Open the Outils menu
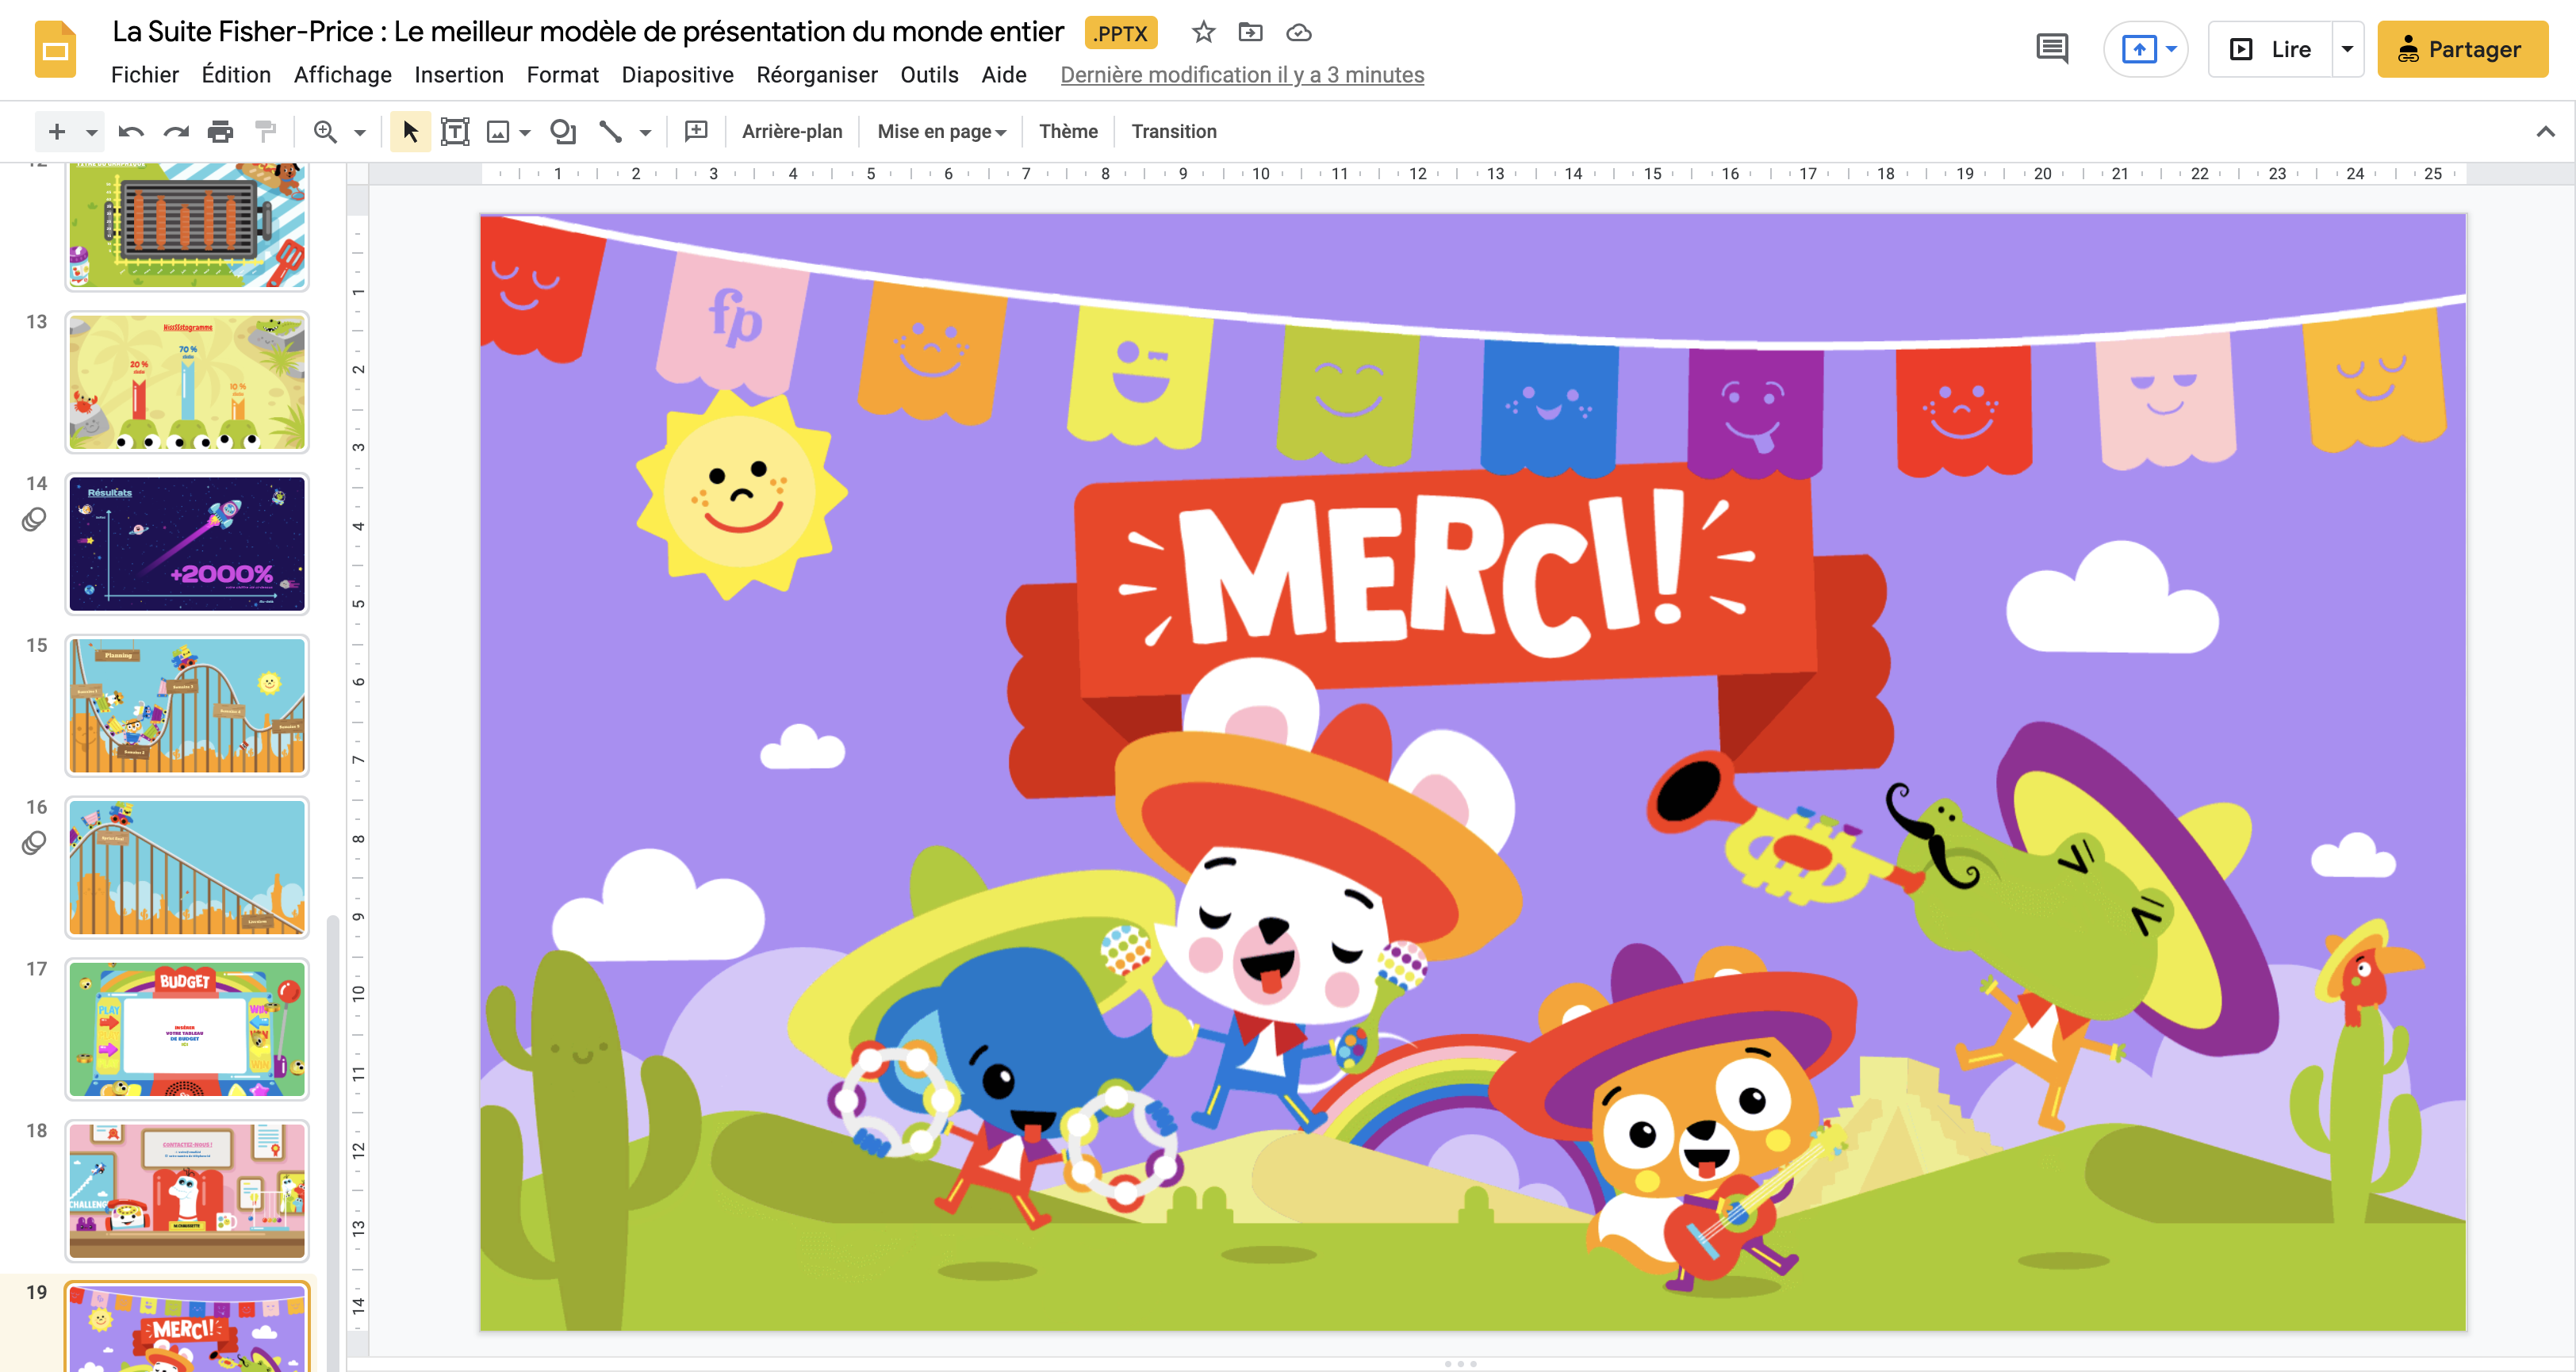Viewport: 2576px width, 1372px height. [929, 75]
